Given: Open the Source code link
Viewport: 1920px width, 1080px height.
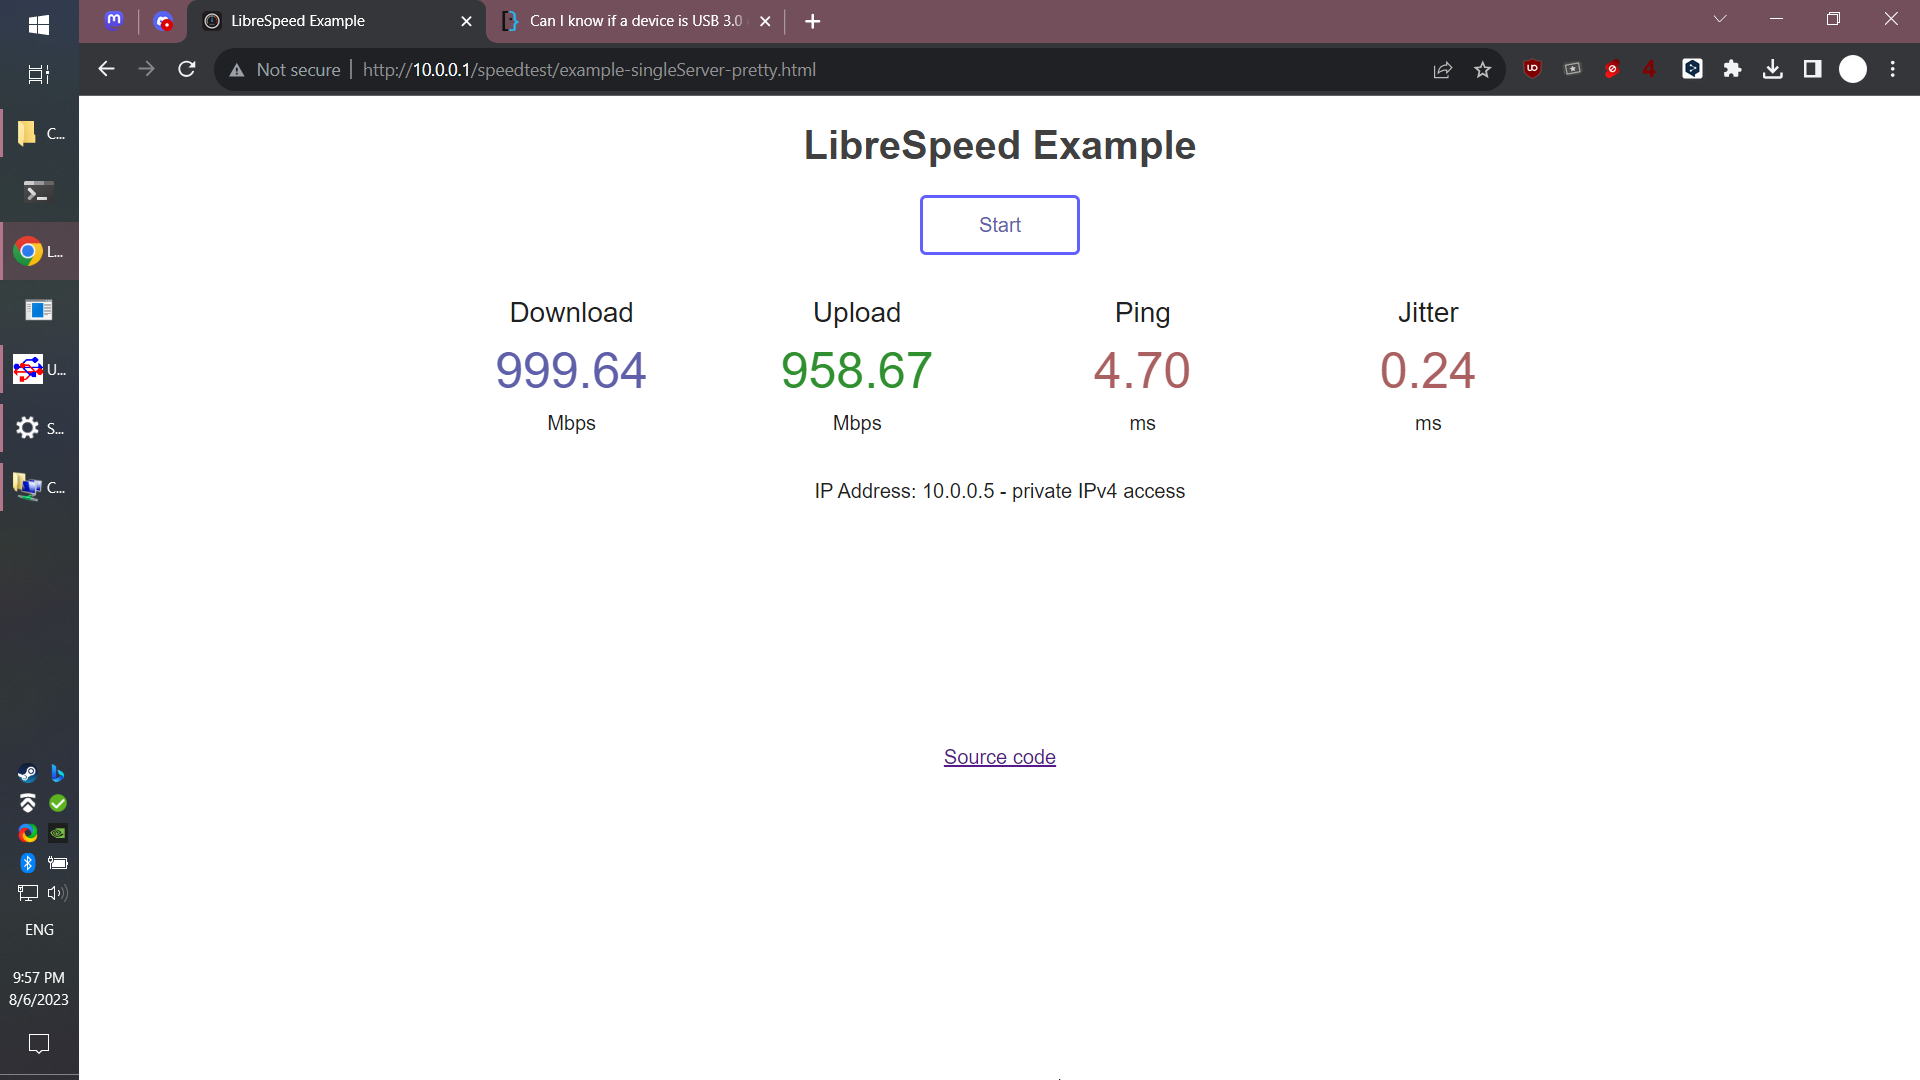Looking at the screenshot, I should [x=999, y=757].
